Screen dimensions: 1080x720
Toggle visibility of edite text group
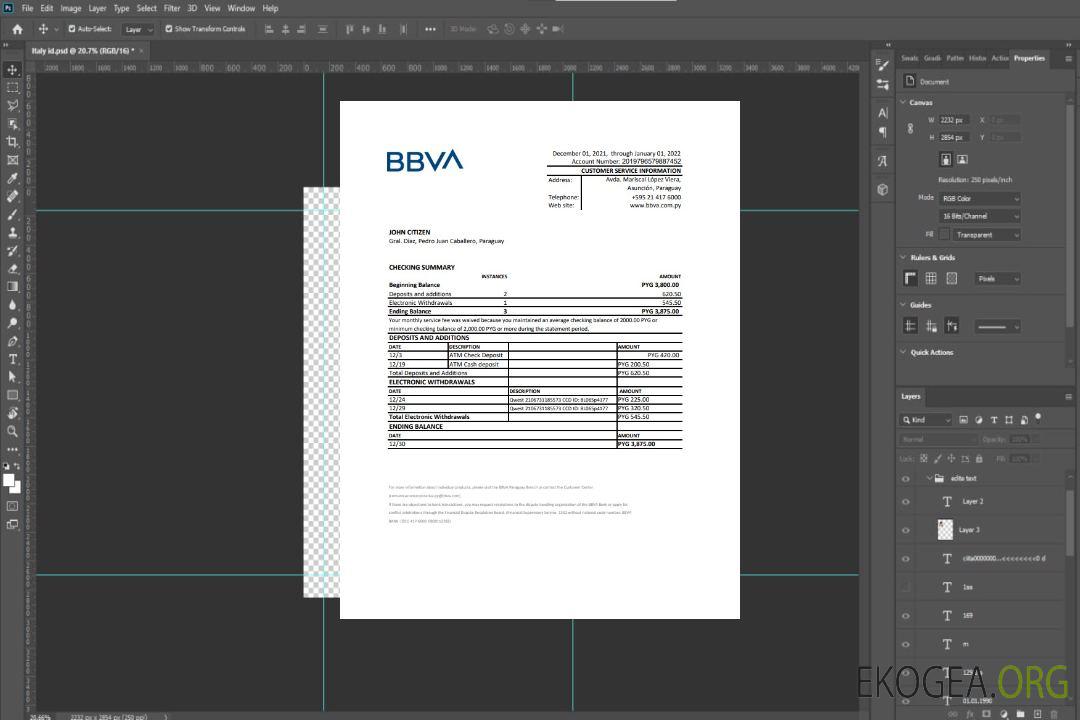pyautogui.click(x=906, y=479)
